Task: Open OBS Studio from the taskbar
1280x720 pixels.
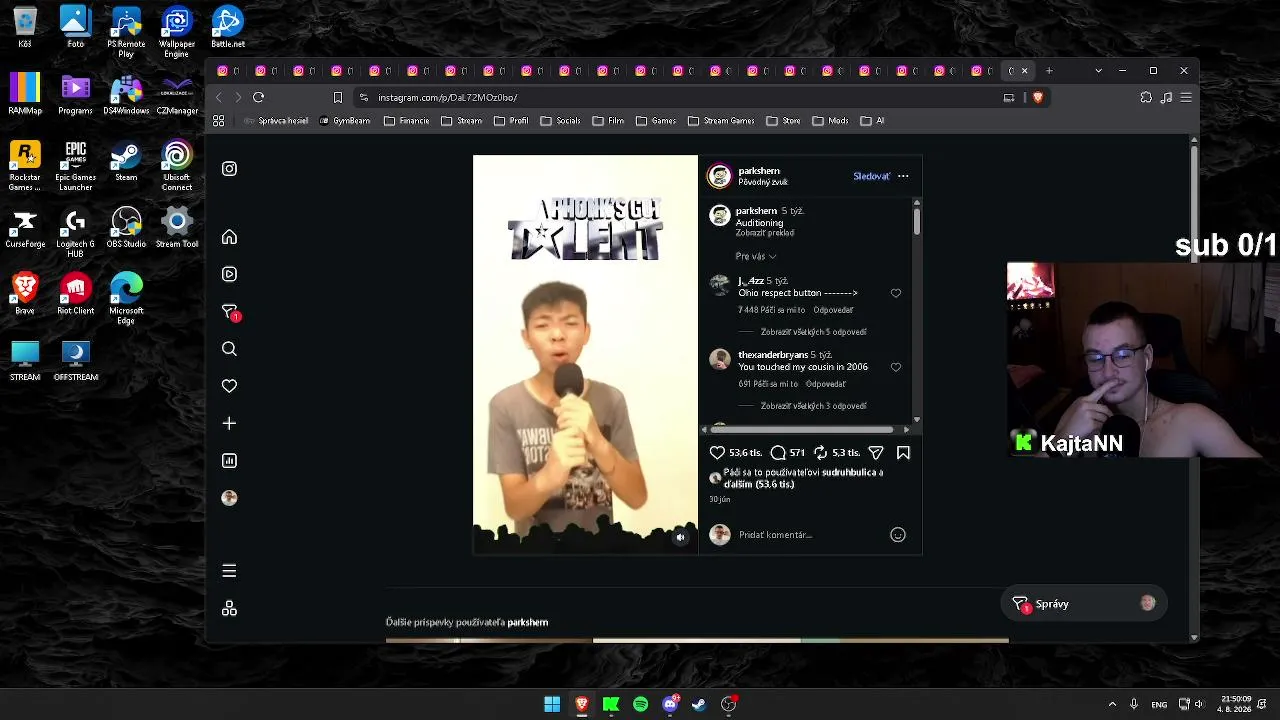Action: pyautogui.click(x=729, y=704)
